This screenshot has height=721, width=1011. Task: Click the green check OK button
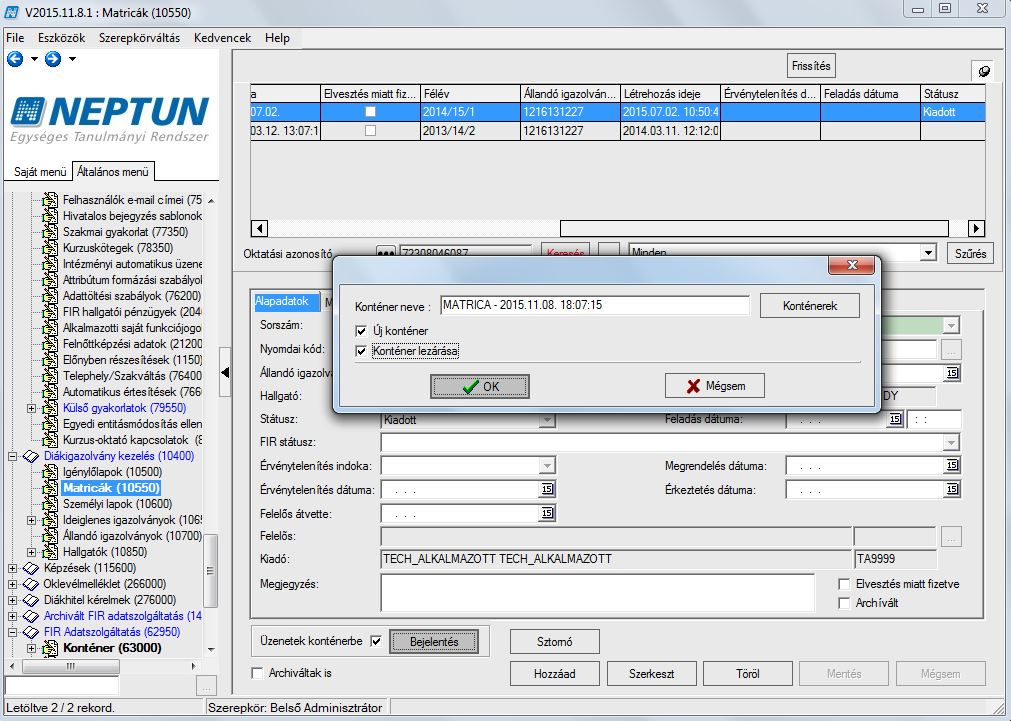pos(480,386)
